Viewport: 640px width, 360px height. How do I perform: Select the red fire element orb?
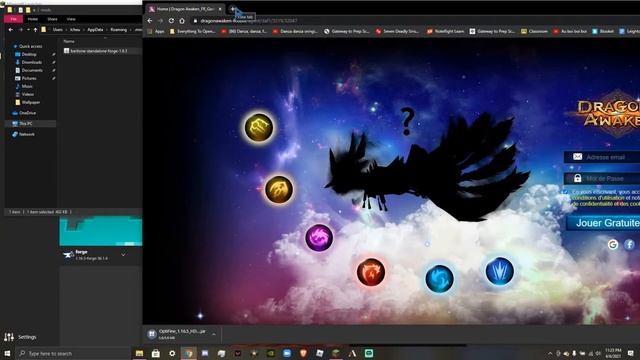click(x=371, y=272)
